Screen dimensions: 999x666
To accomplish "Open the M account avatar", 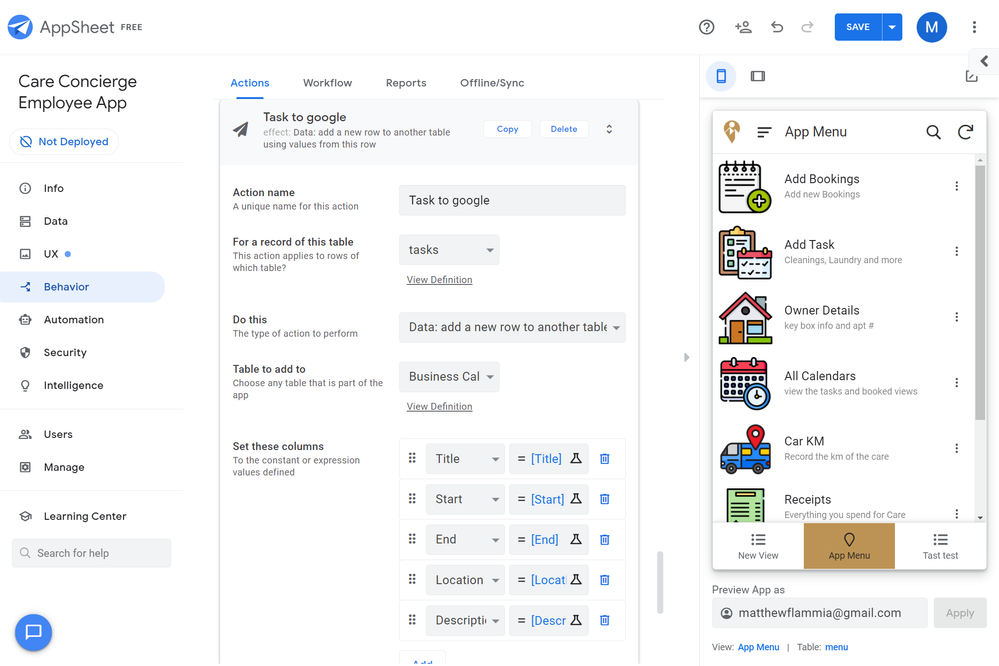I will 931,27.
